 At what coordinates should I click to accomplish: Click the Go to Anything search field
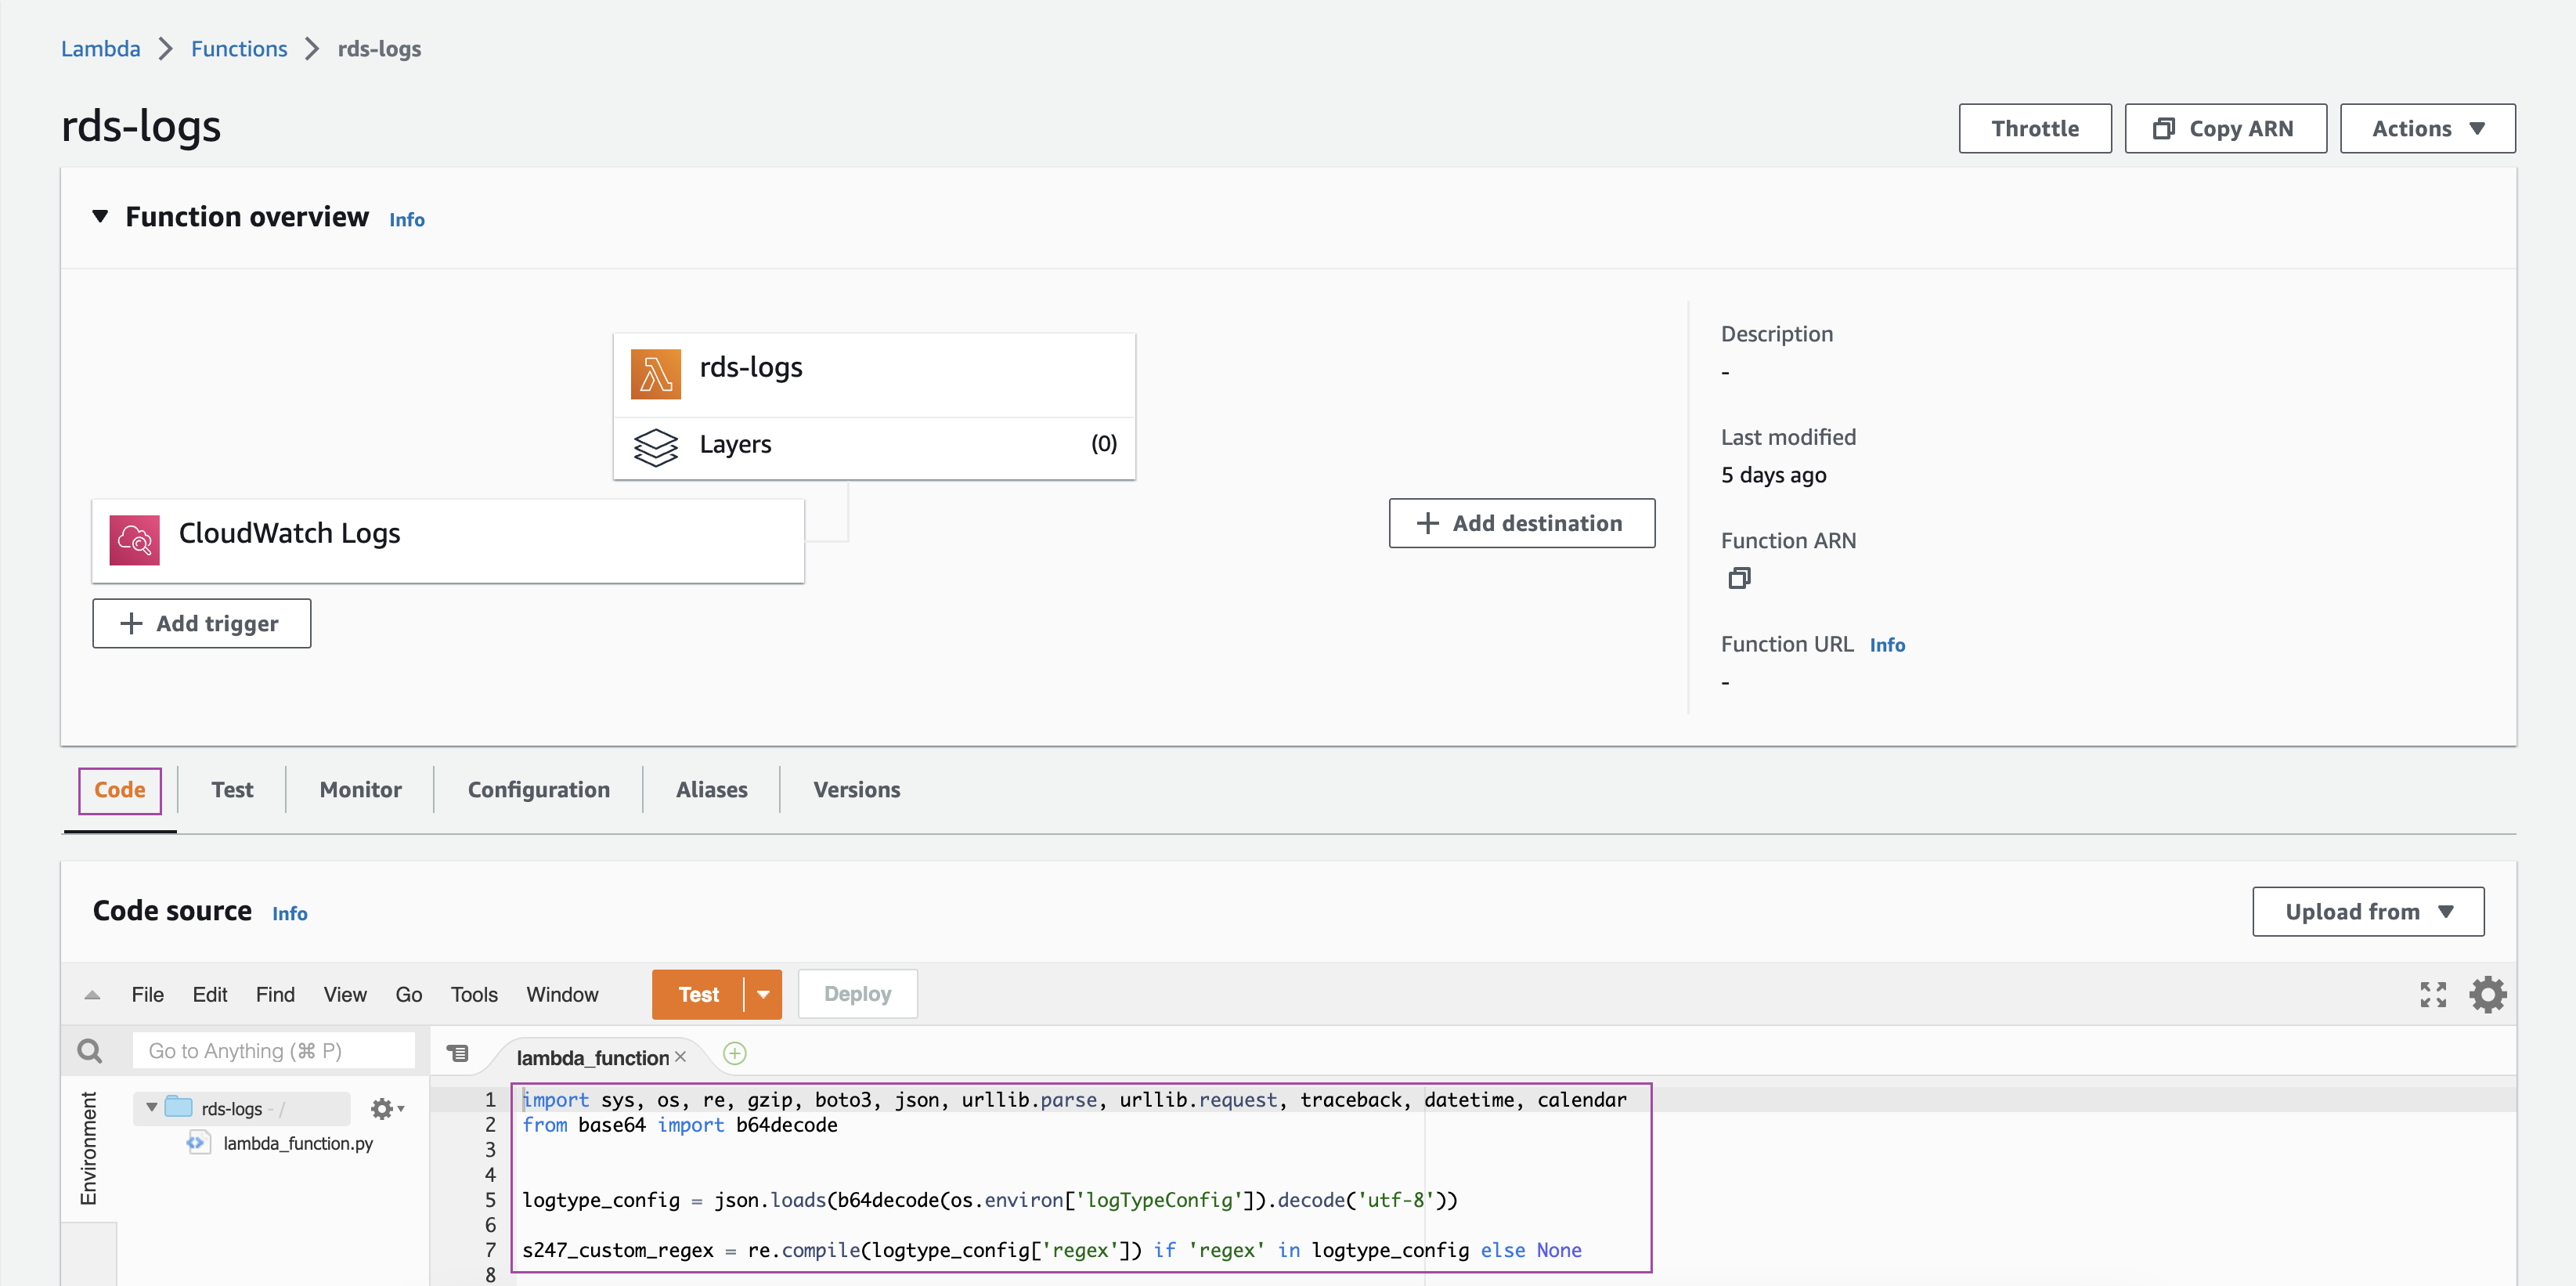point(273,1051)
